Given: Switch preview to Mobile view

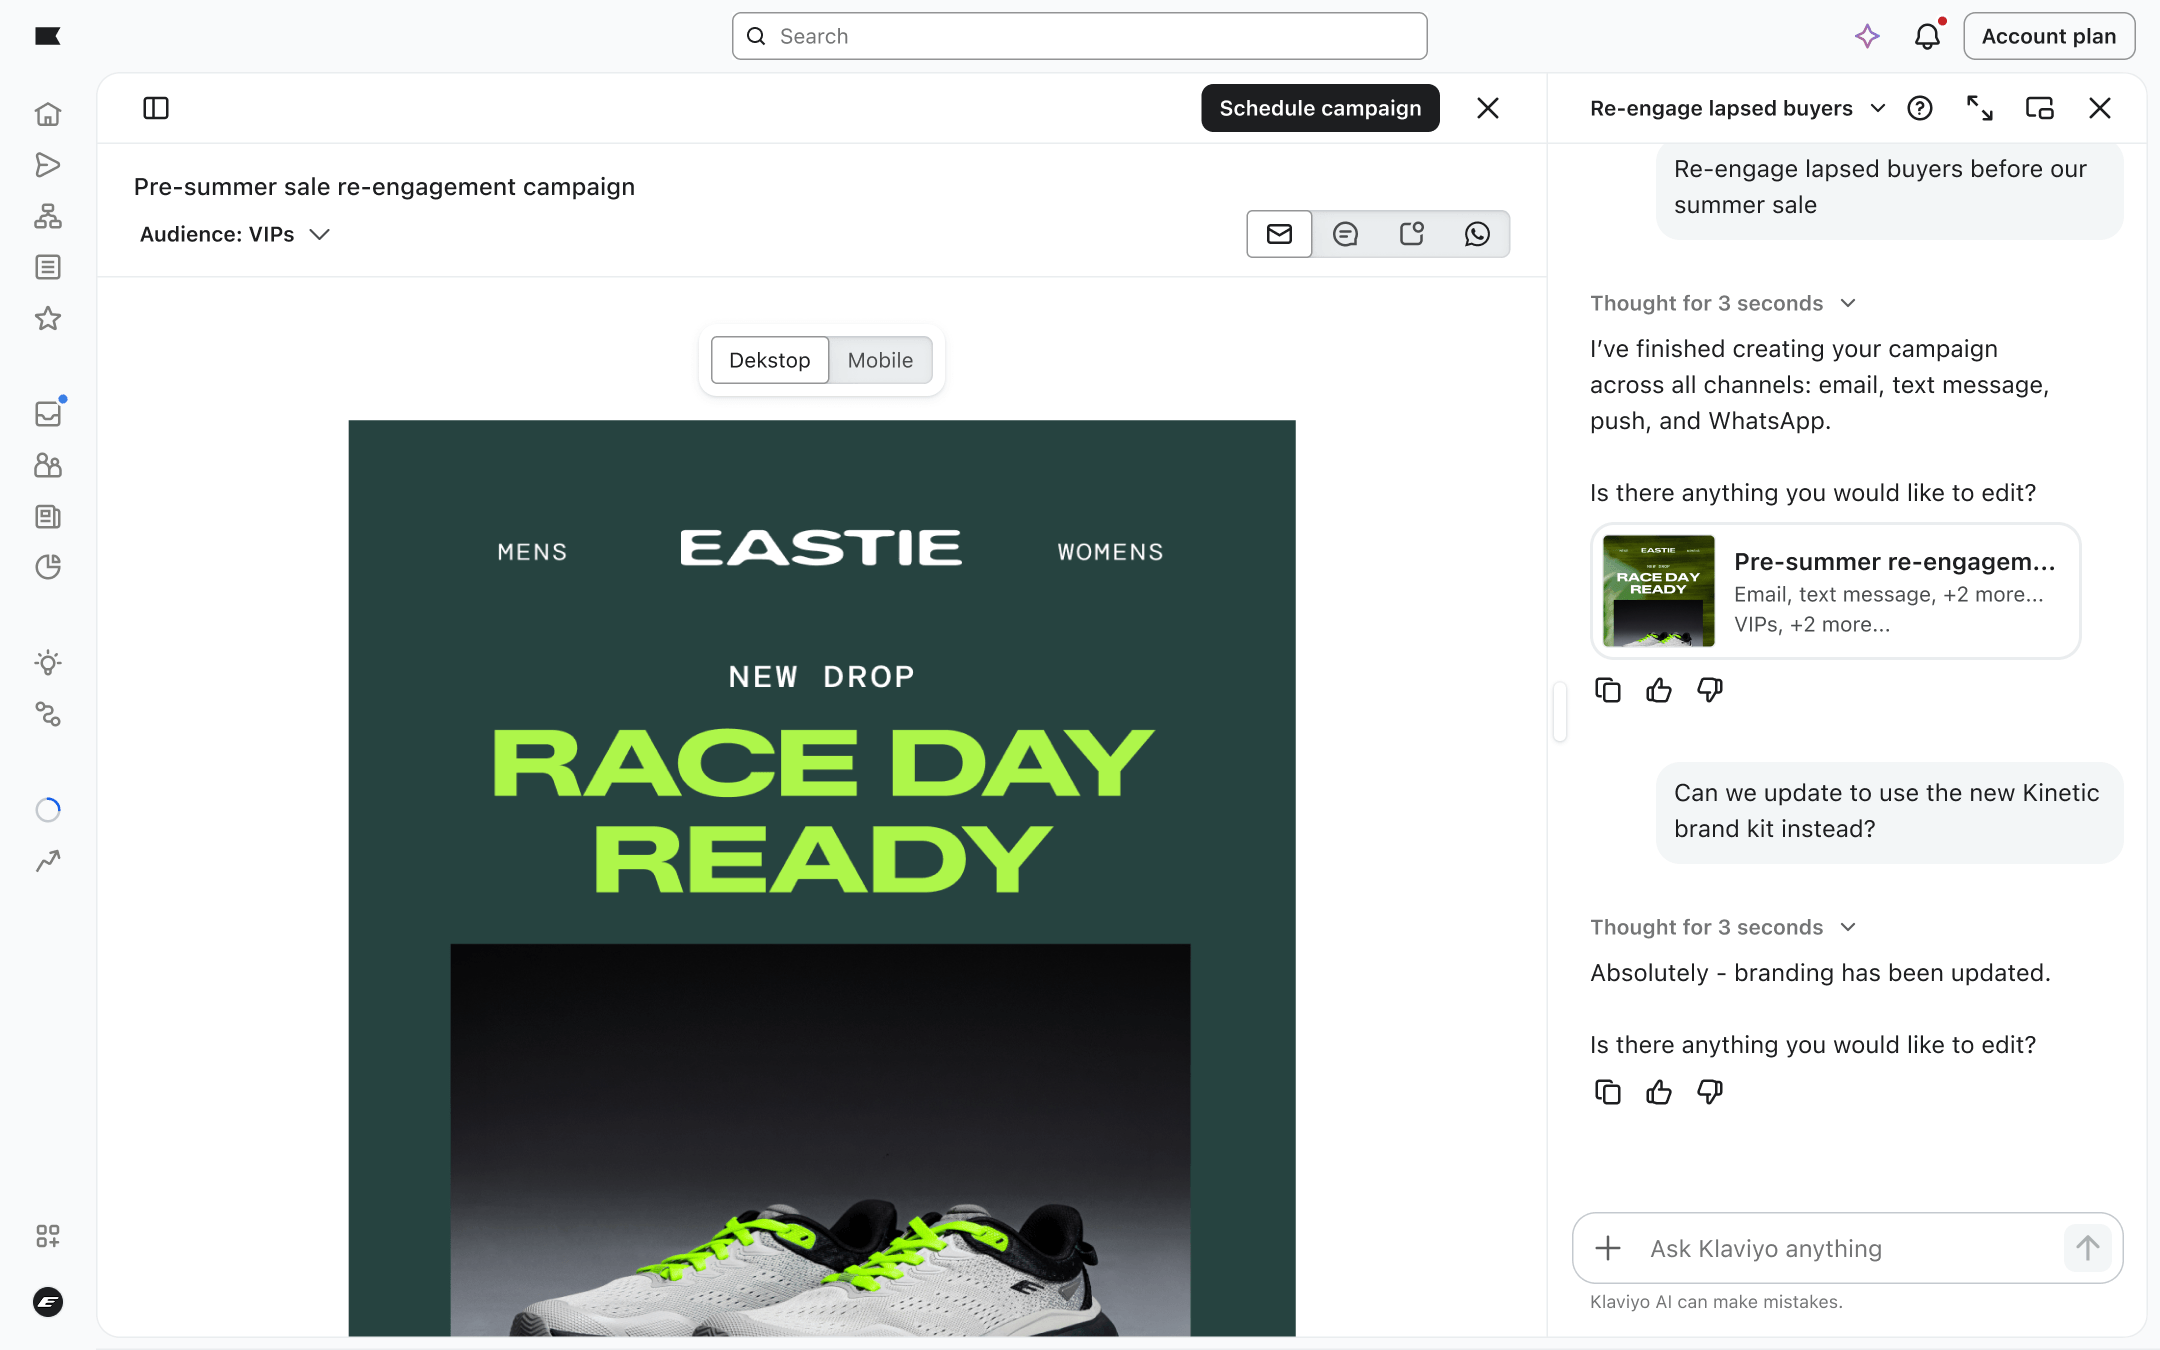Looking at the screenshot, I should tap(880, 360).
